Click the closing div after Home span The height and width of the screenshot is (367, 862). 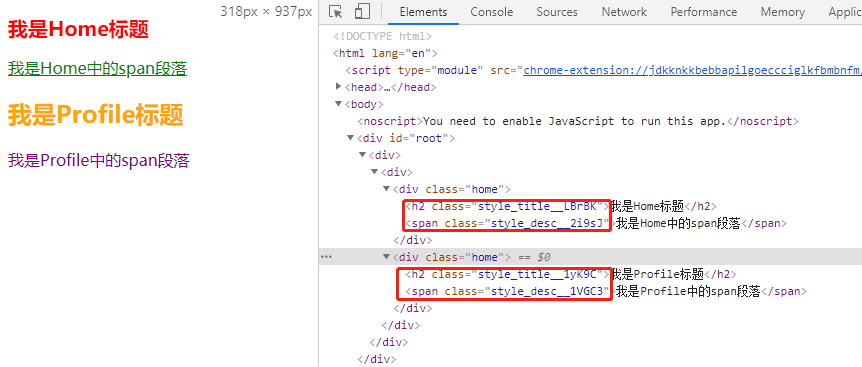tap(413, 240)
